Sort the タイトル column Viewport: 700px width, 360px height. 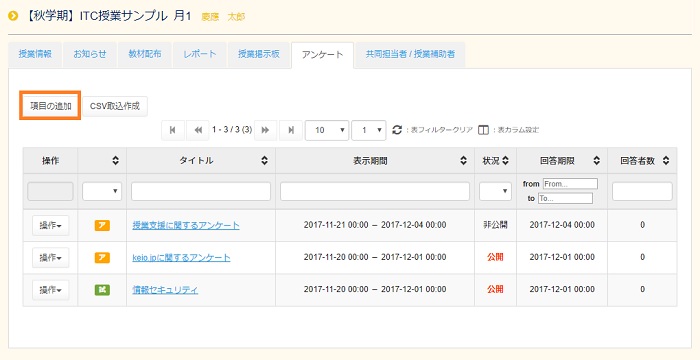pos(264,160)
